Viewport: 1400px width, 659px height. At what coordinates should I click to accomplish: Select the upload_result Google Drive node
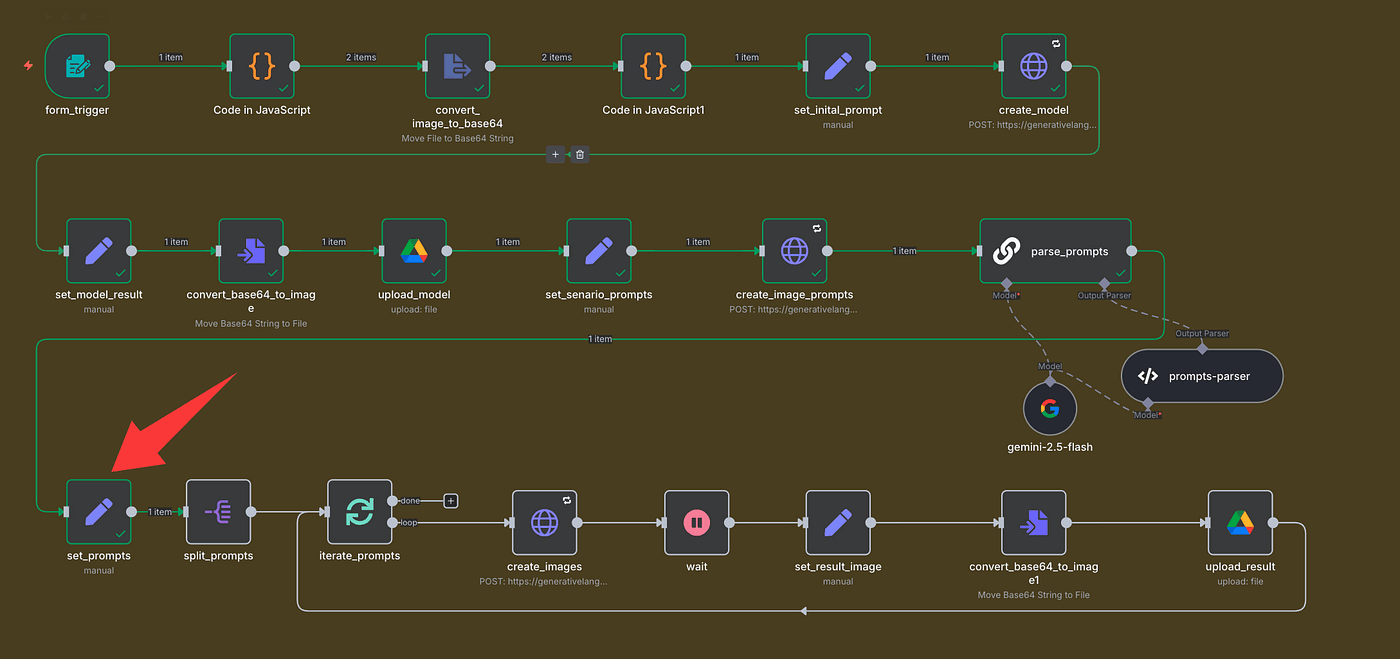(x=1240, y=522)
